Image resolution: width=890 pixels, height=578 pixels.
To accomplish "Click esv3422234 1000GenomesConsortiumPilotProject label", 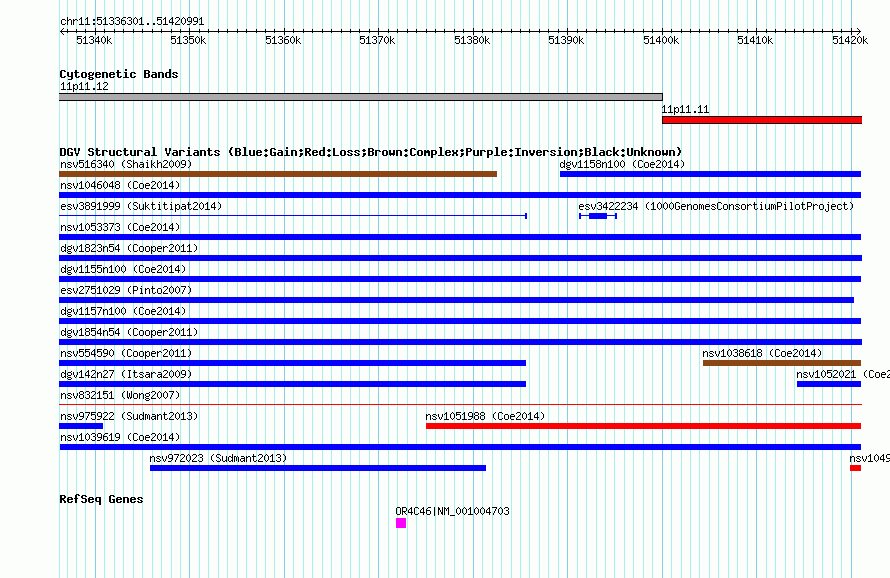I will point(716,206).
